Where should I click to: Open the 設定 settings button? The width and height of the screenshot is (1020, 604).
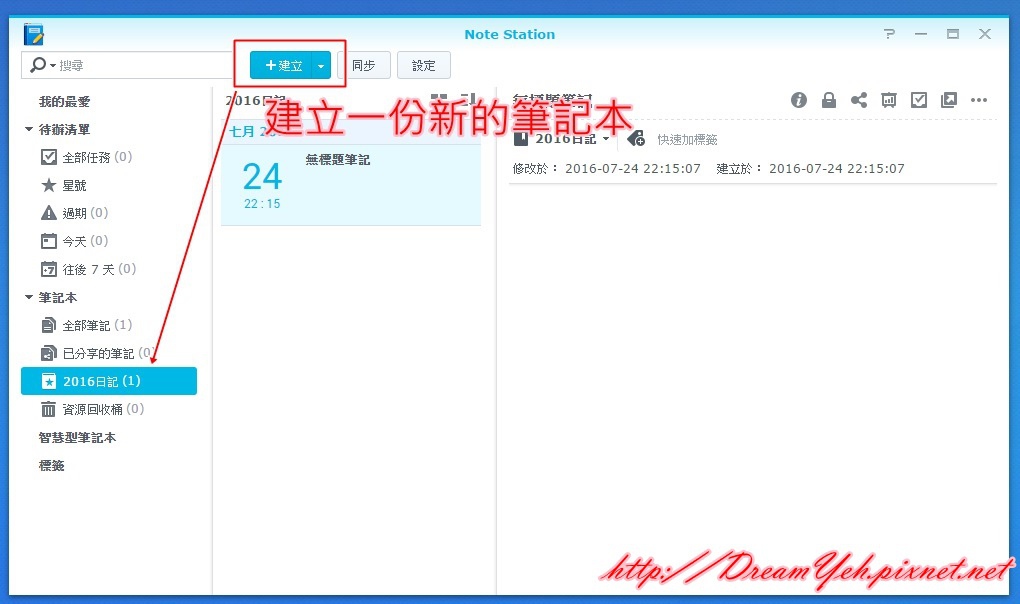(423, 65)
